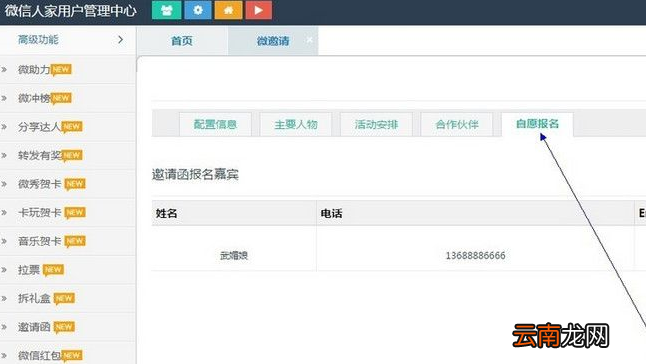Screen dimensions: 646x364
Task: Open the 活动安排 tab
Action: (376, 124)
